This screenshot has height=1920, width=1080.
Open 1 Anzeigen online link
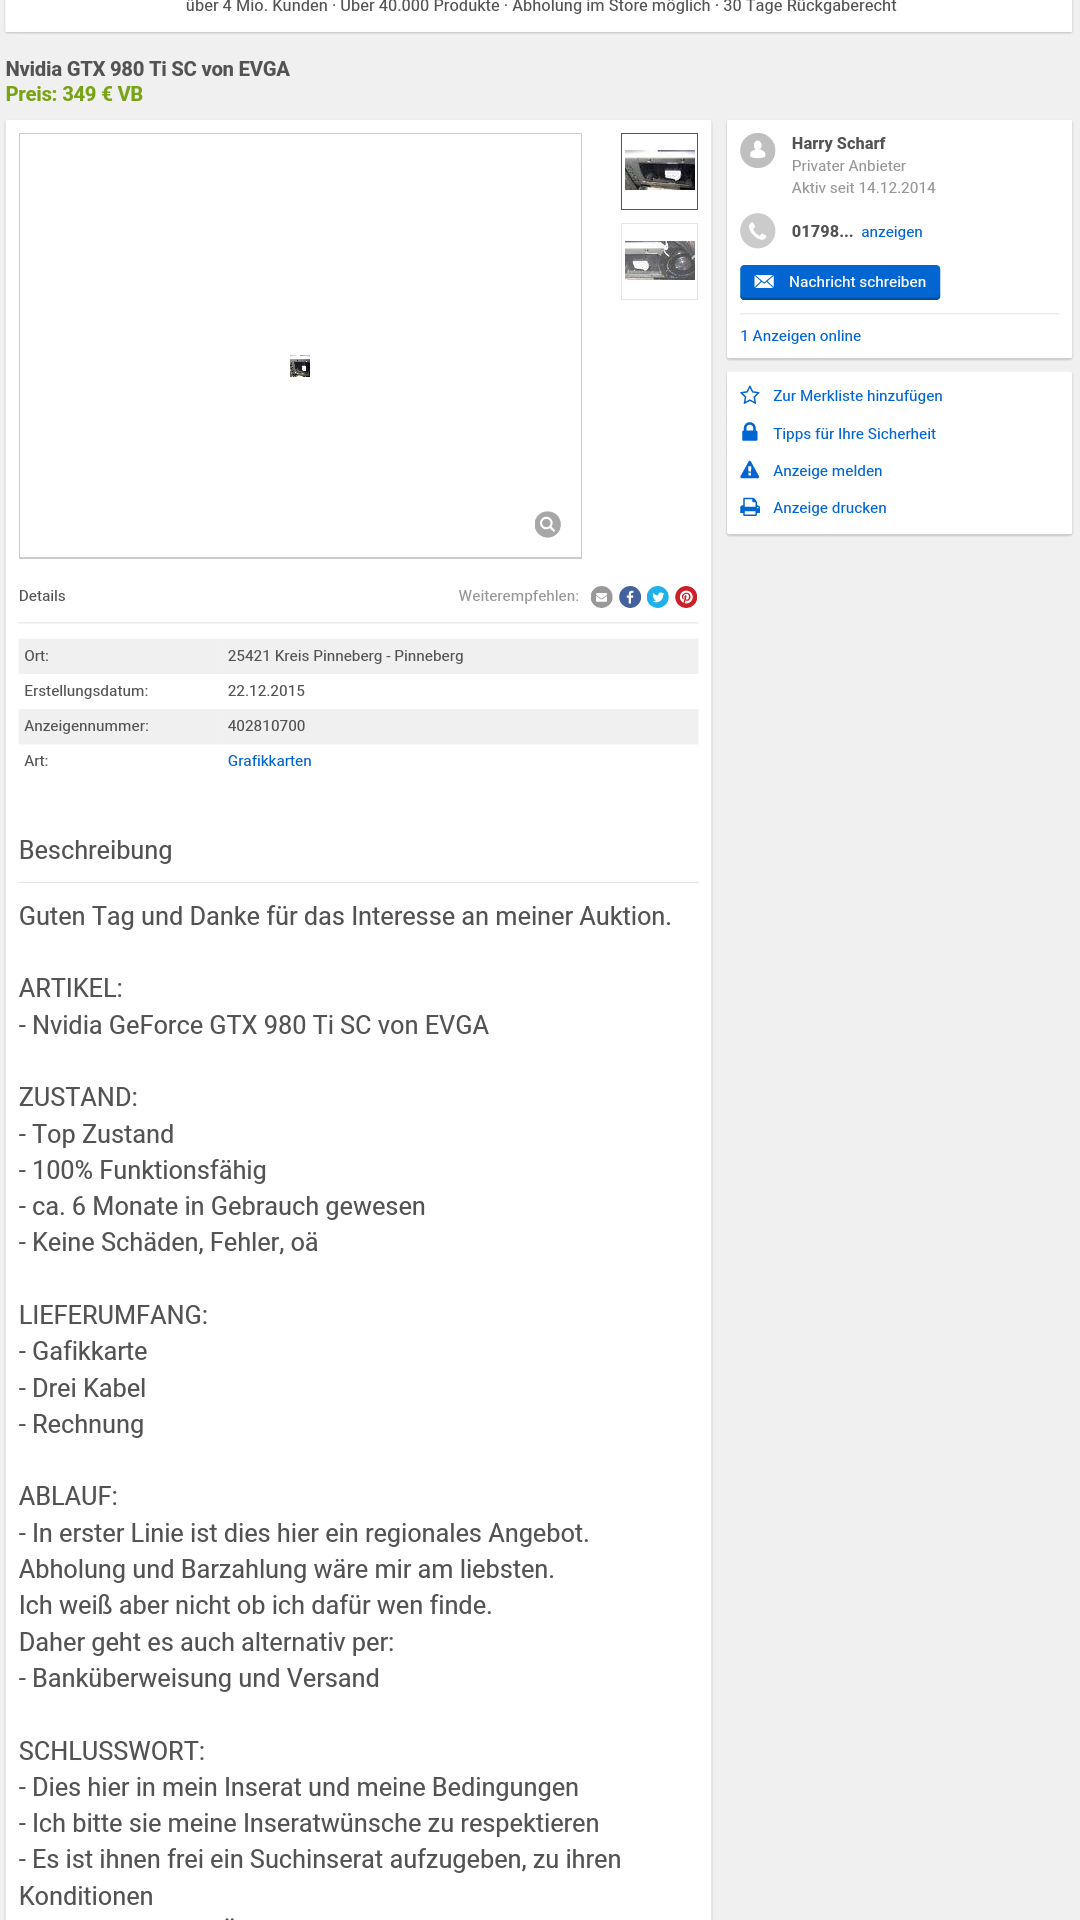801,336
